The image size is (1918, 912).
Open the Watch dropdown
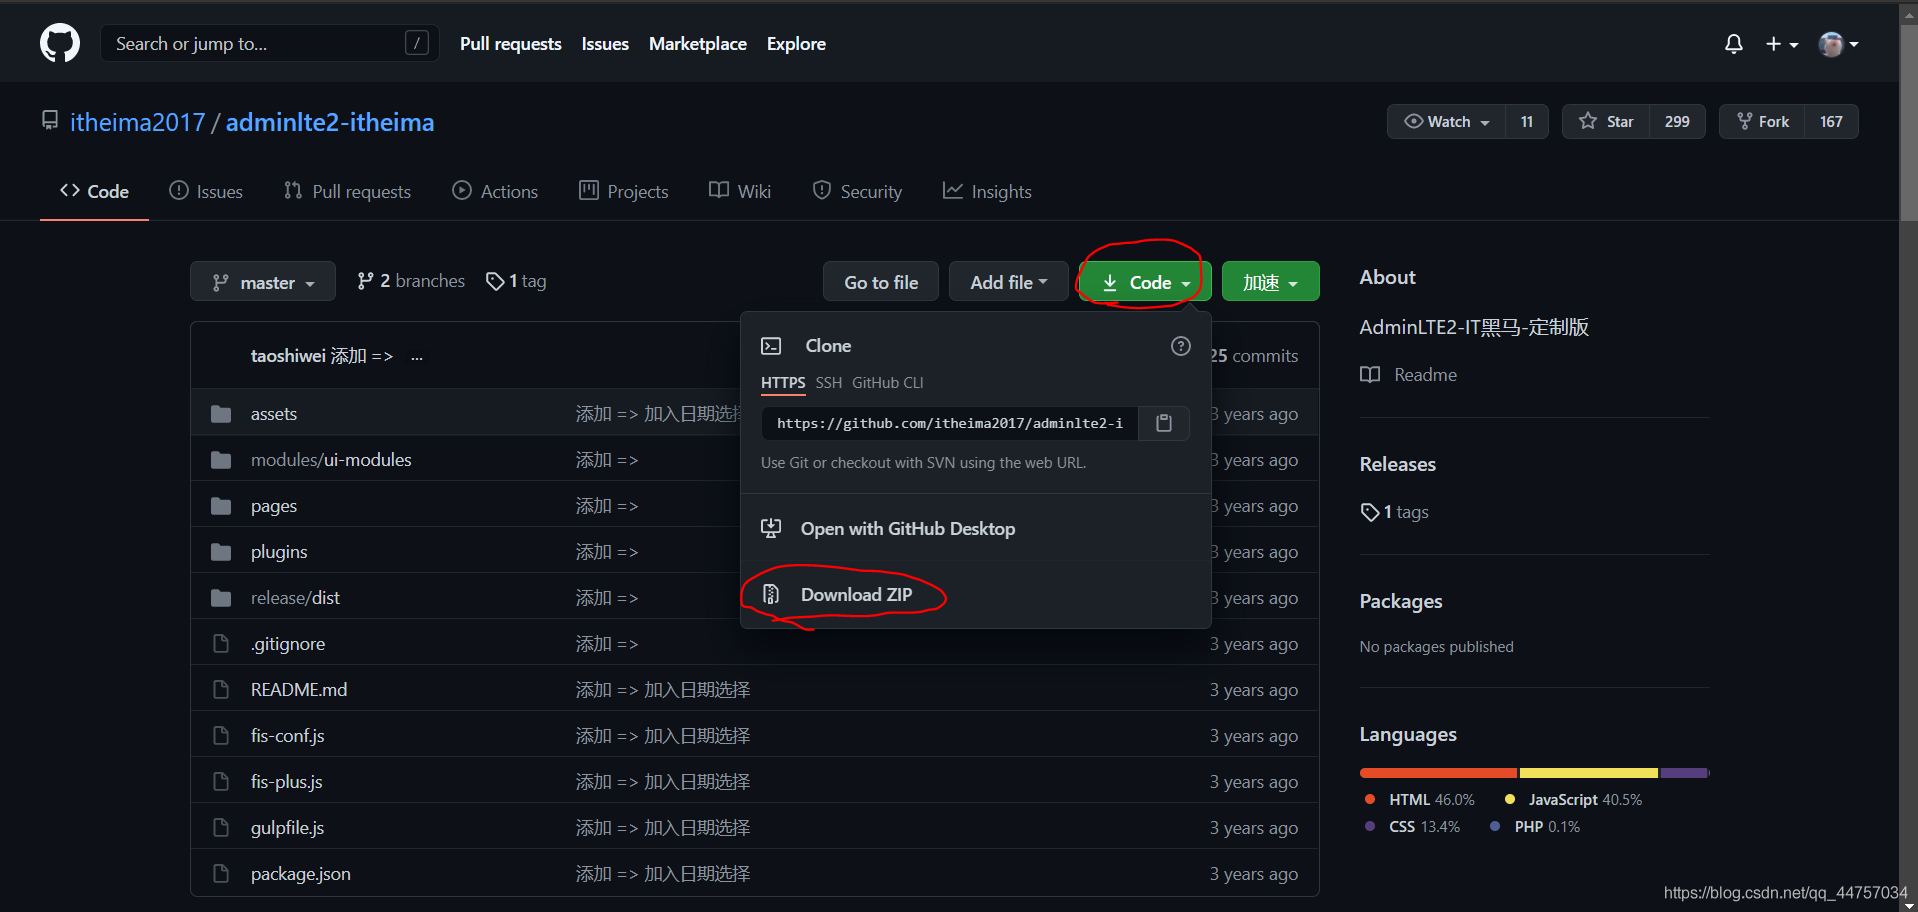[x=1446, y=122]
